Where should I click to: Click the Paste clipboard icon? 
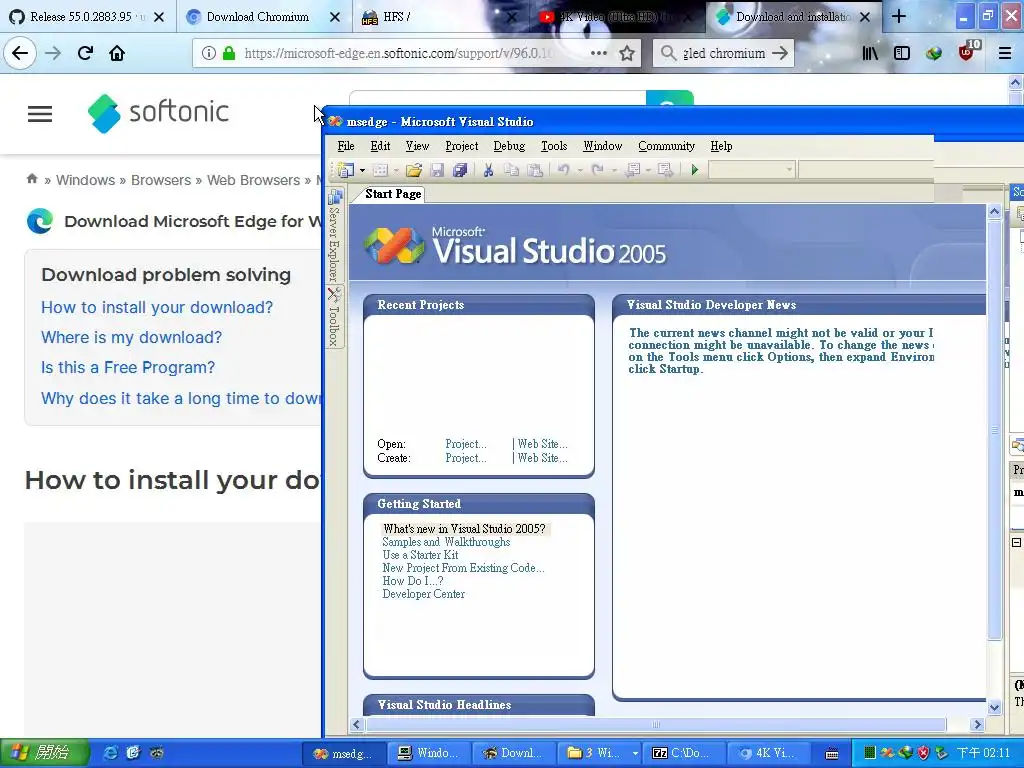pyautogui.click(x=535, y=170)
